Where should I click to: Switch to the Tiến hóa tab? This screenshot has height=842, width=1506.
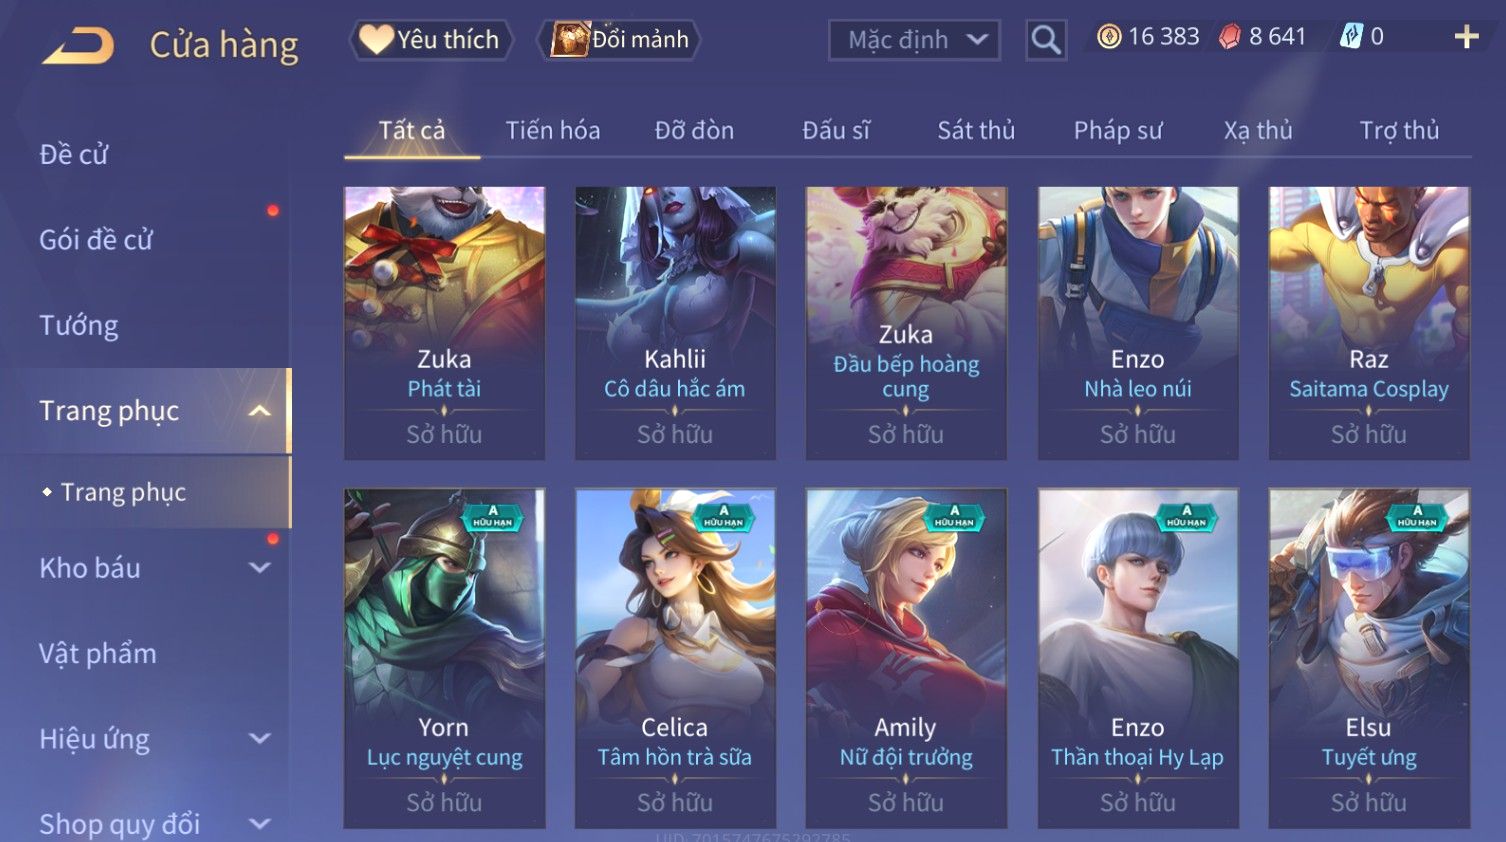pyautogui.click(x=553, y=130)
